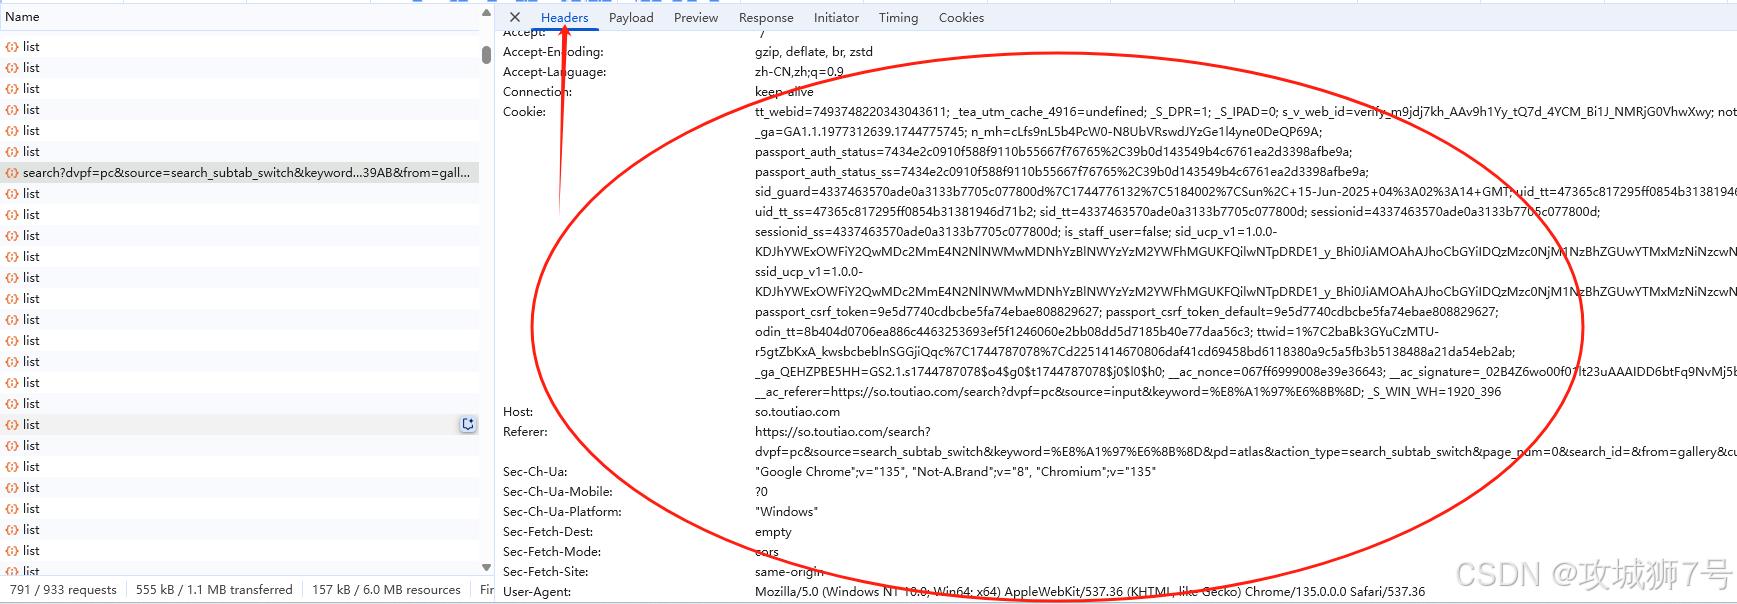This screenshot has height=604, width=1737.
Task: Click the Sec-Fetch-Site header name
Action: click(545, 572)
